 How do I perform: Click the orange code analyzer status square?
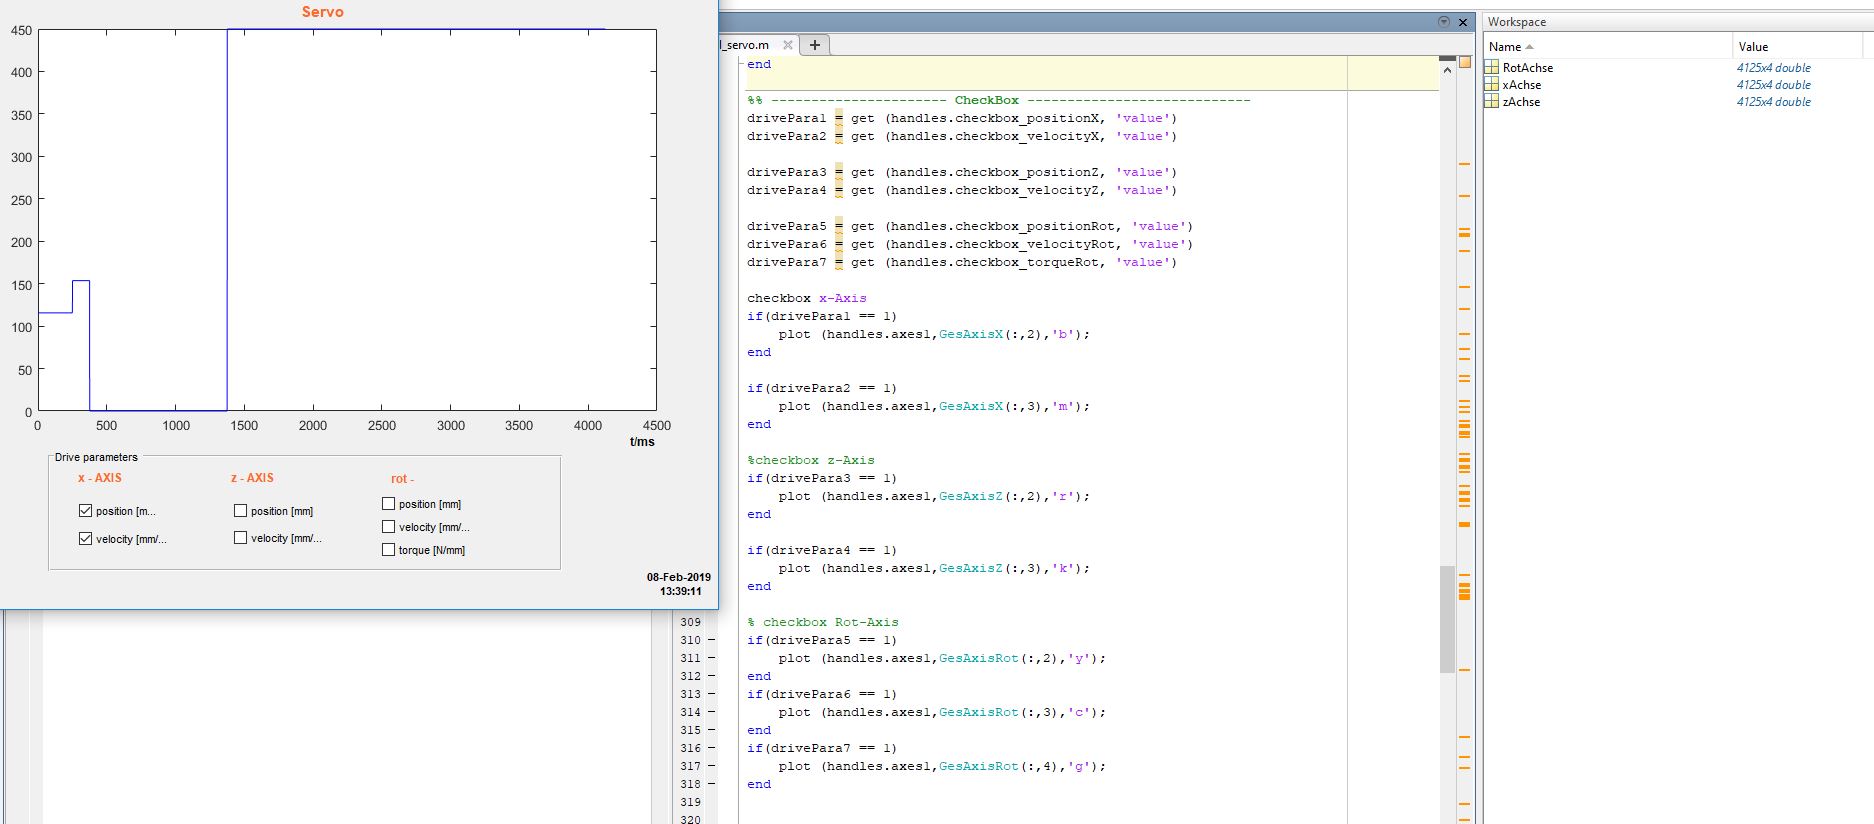(1465, 62)
